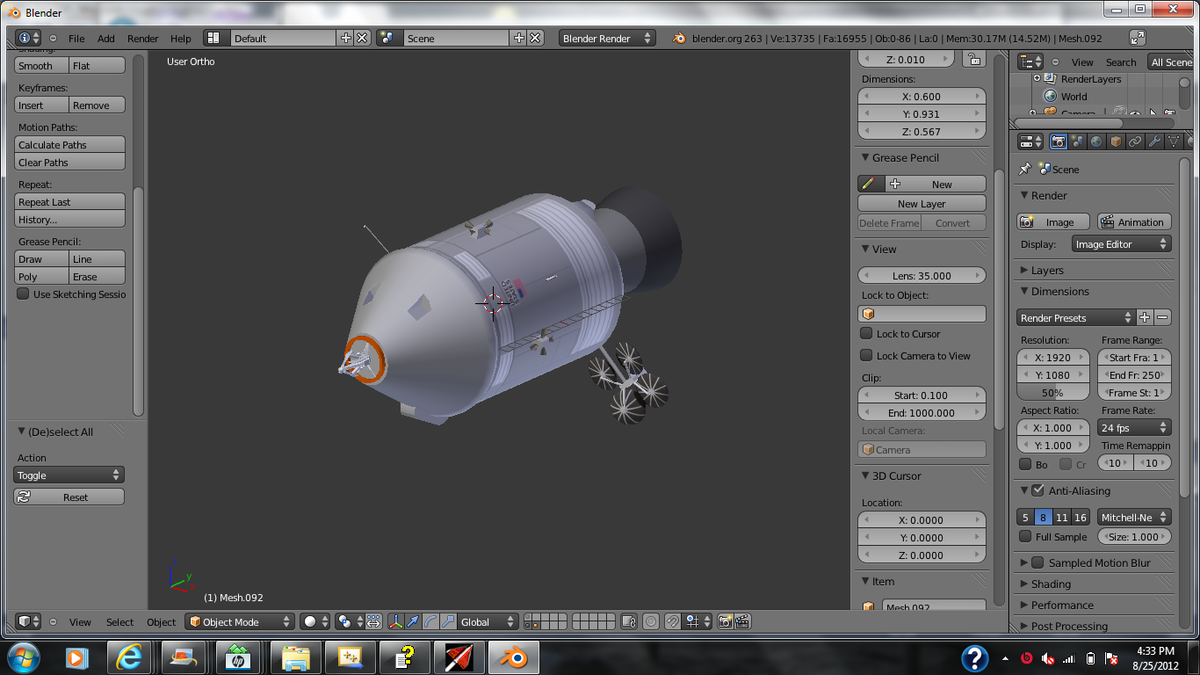Click the OpenGL render image camera icon
This screenshot has height=675, width=1200.
coord(725,621)
